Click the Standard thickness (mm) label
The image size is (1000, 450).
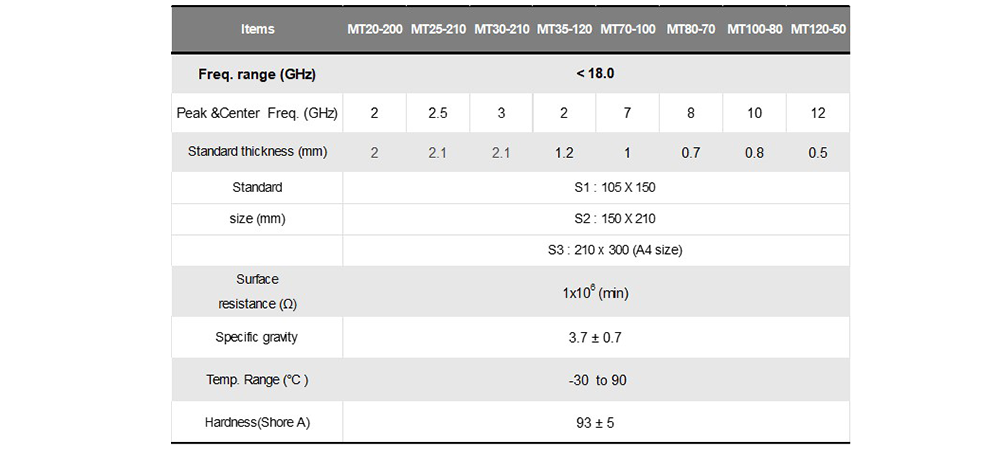[x=257, y=152]
